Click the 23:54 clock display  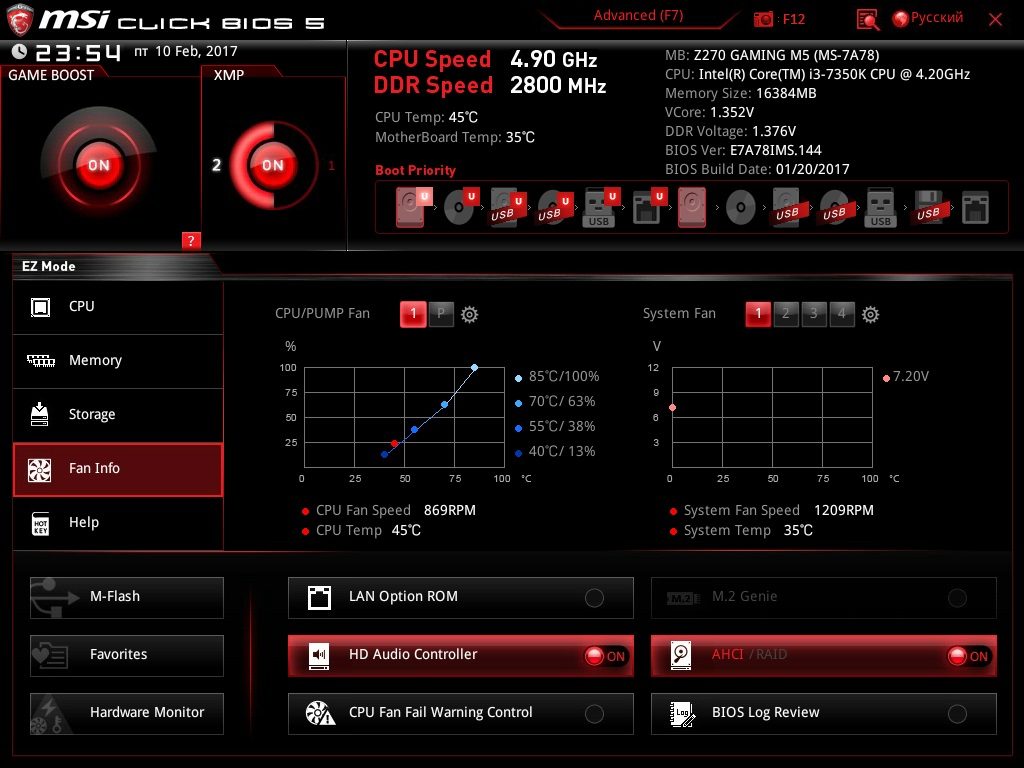[78, 52]
